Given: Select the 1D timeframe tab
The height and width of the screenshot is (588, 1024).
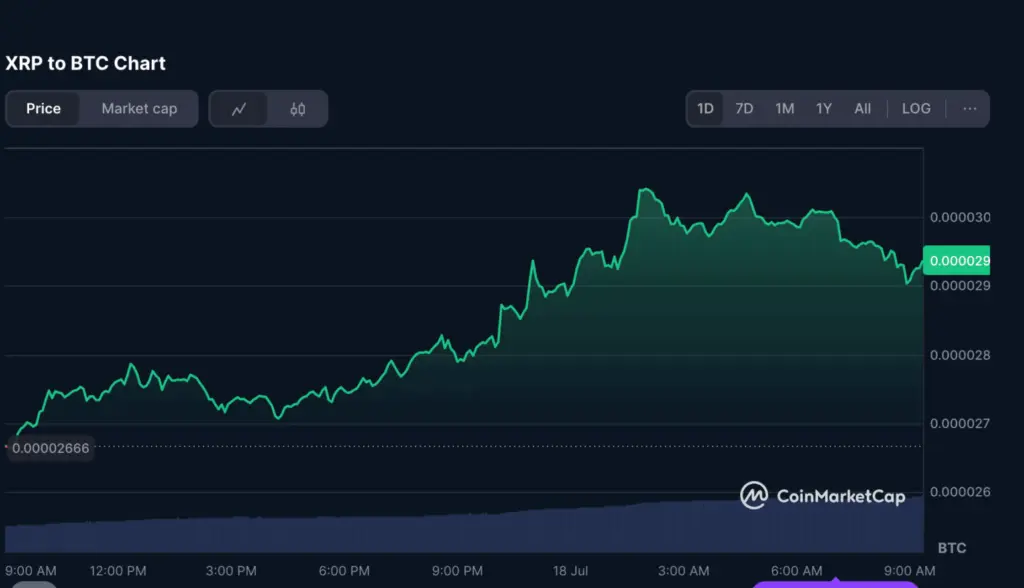Looking at the screenshot, I should 705,108.
